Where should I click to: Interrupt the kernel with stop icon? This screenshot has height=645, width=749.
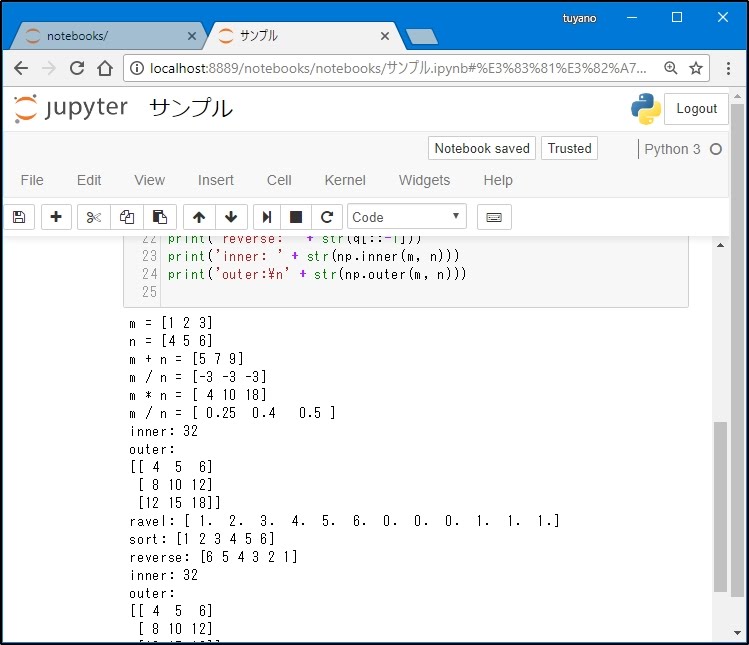point(296,217)
